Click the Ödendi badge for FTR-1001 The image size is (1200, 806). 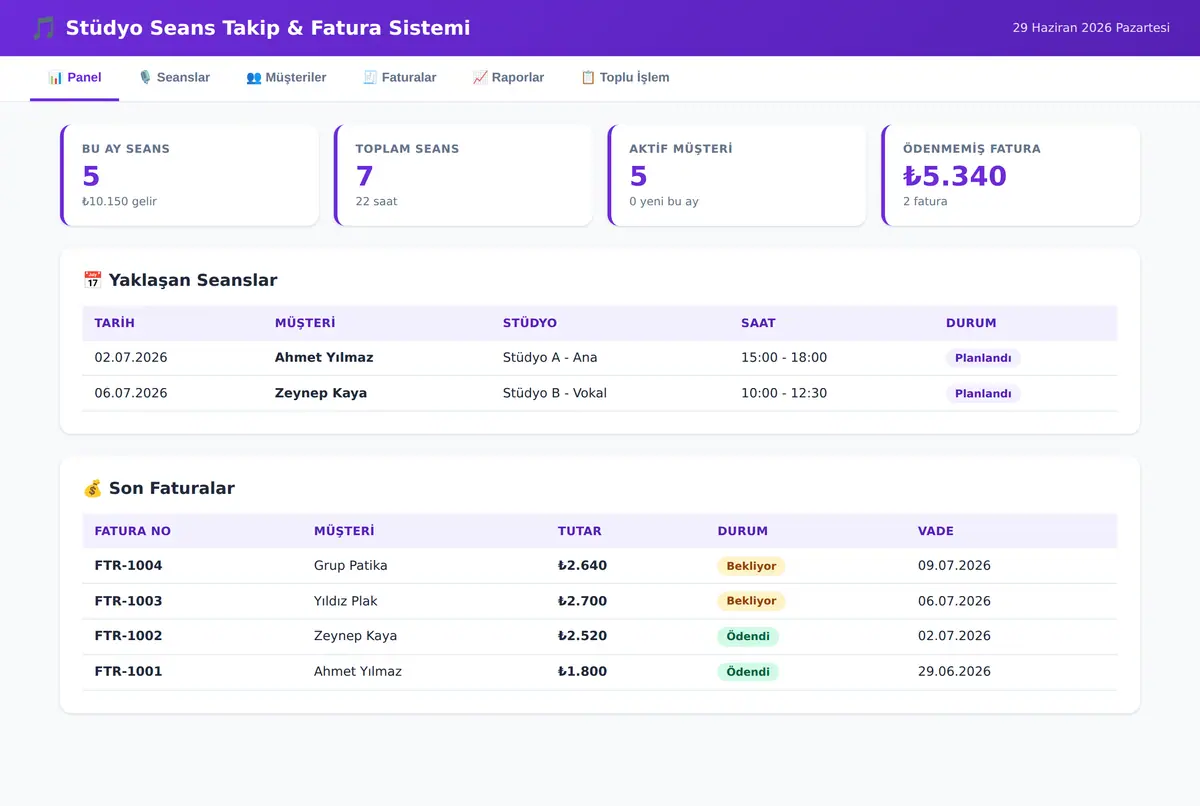(x=748, y=672)
